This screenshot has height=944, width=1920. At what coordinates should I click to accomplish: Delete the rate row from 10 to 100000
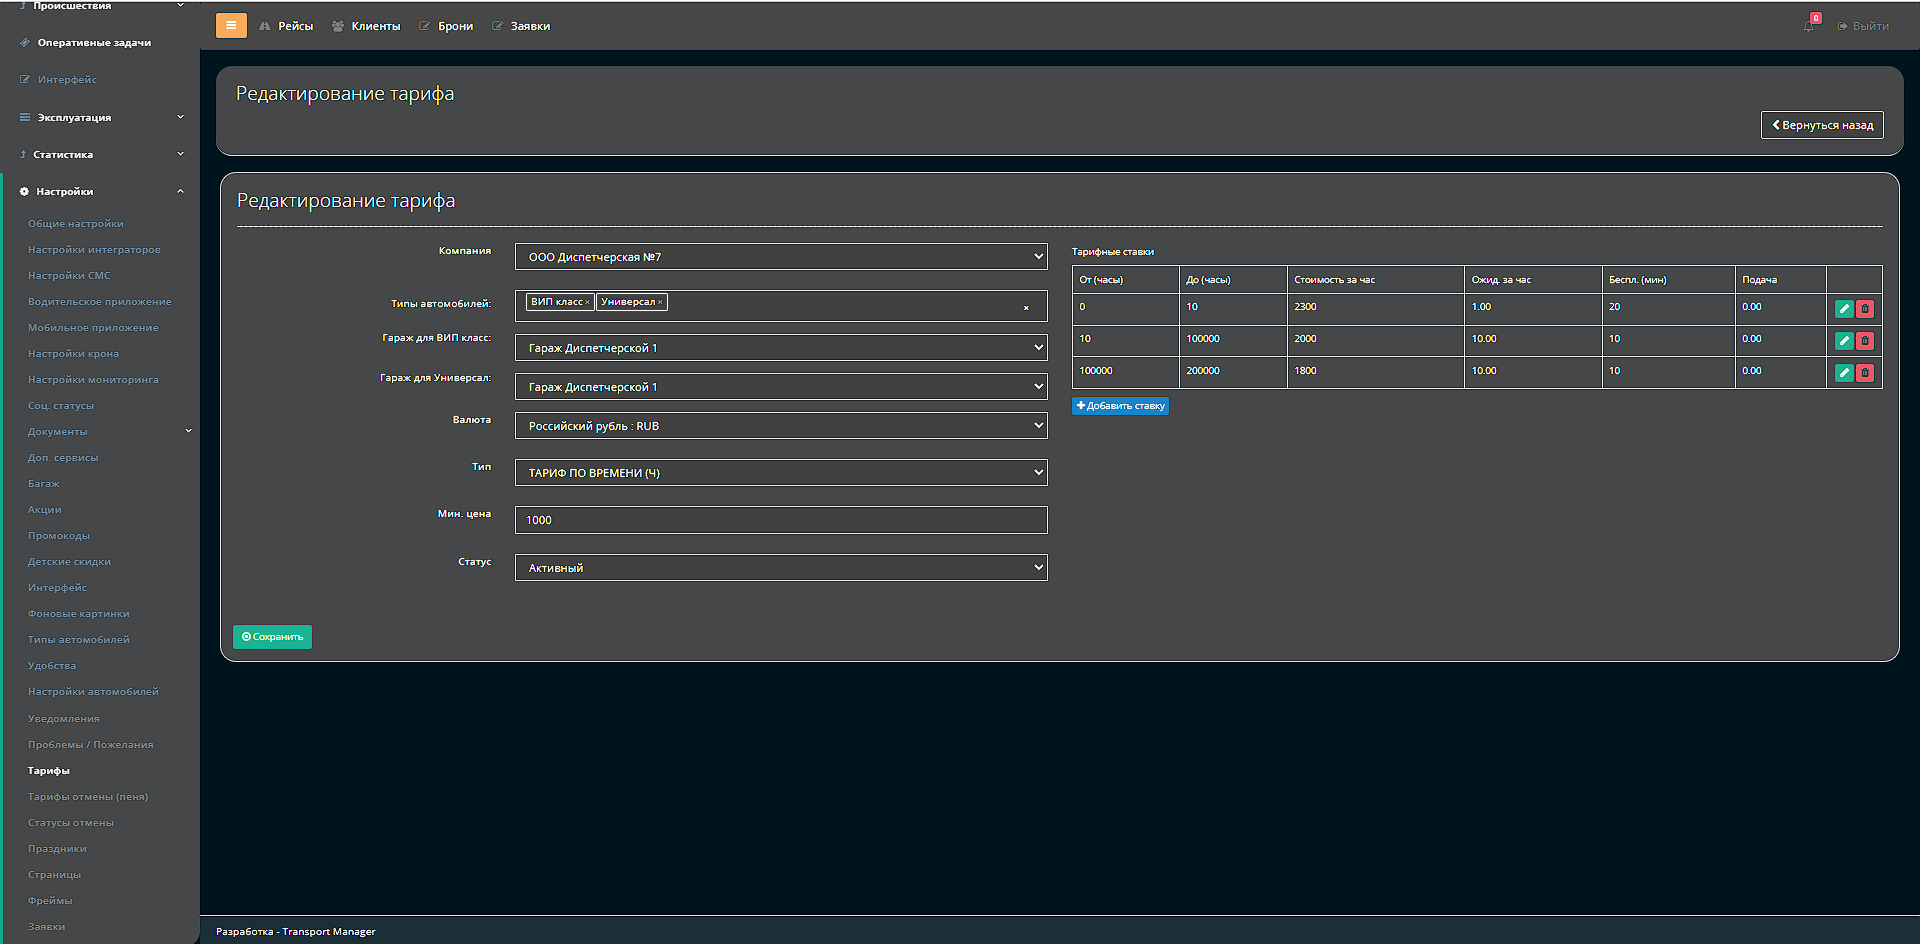click(x=1865, y=341)
